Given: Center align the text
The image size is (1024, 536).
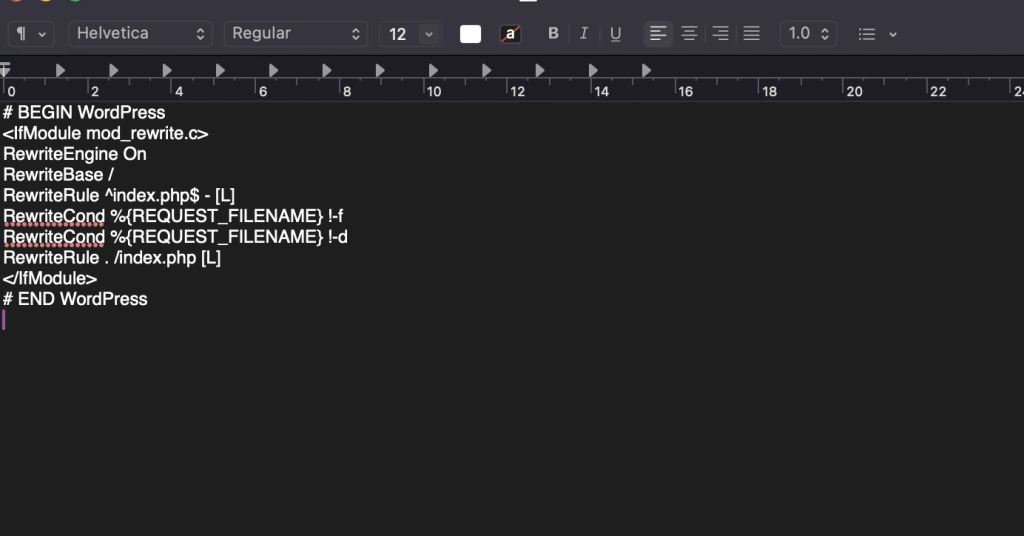Looking at the screenshot, I should (x=689, y=34).
